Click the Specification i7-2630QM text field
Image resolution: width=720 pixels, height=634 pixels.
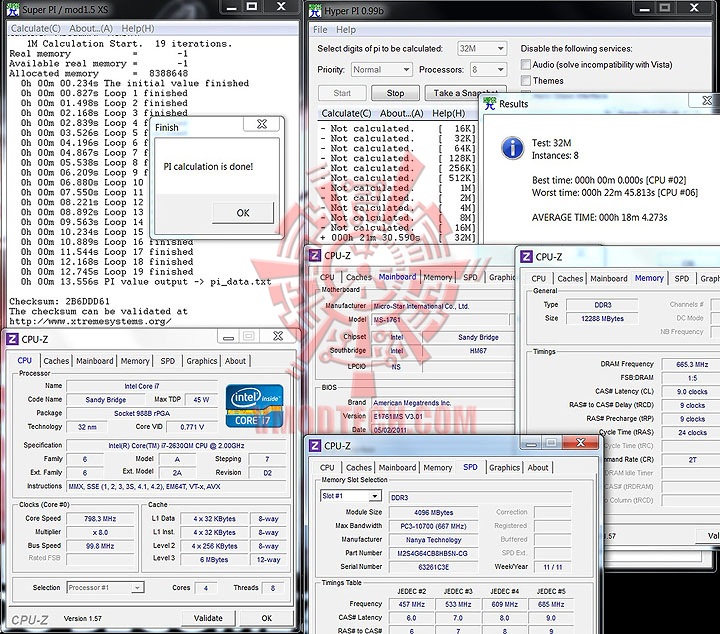pos(176,445)
